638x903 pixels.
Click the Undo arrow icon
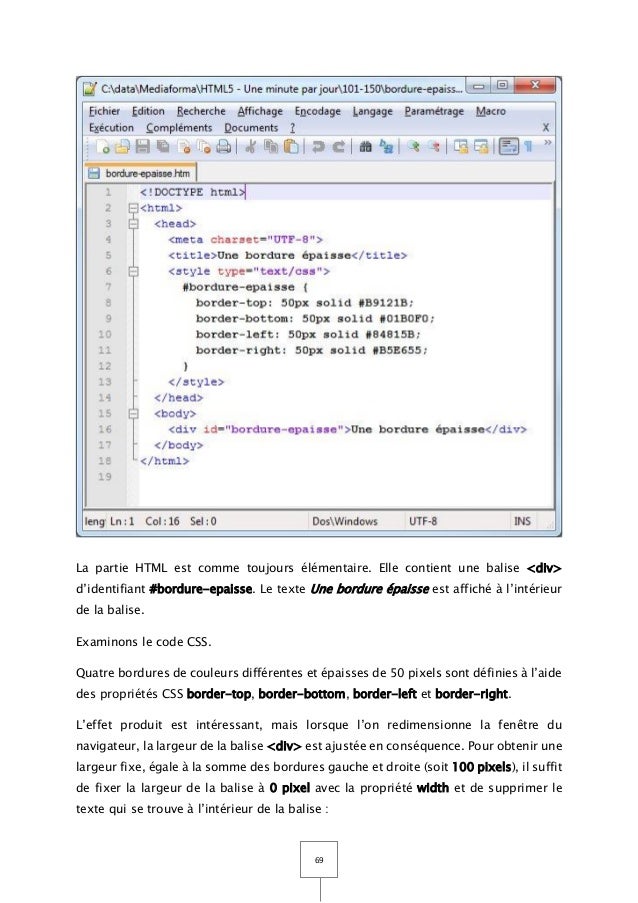(x=317, y=147)
